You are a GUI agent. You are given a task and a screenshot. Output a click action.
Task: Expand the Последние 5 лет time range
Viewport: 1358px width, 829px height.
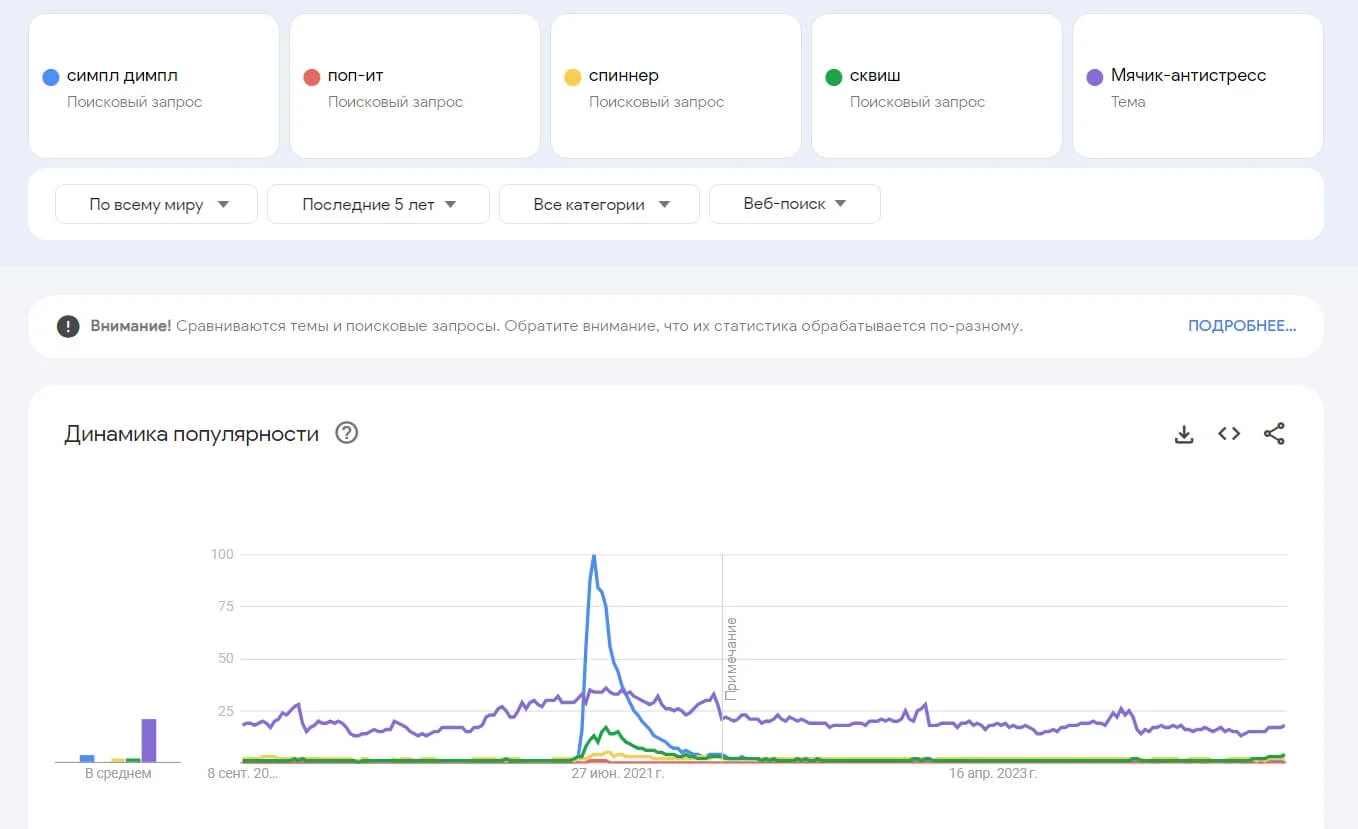378,204
